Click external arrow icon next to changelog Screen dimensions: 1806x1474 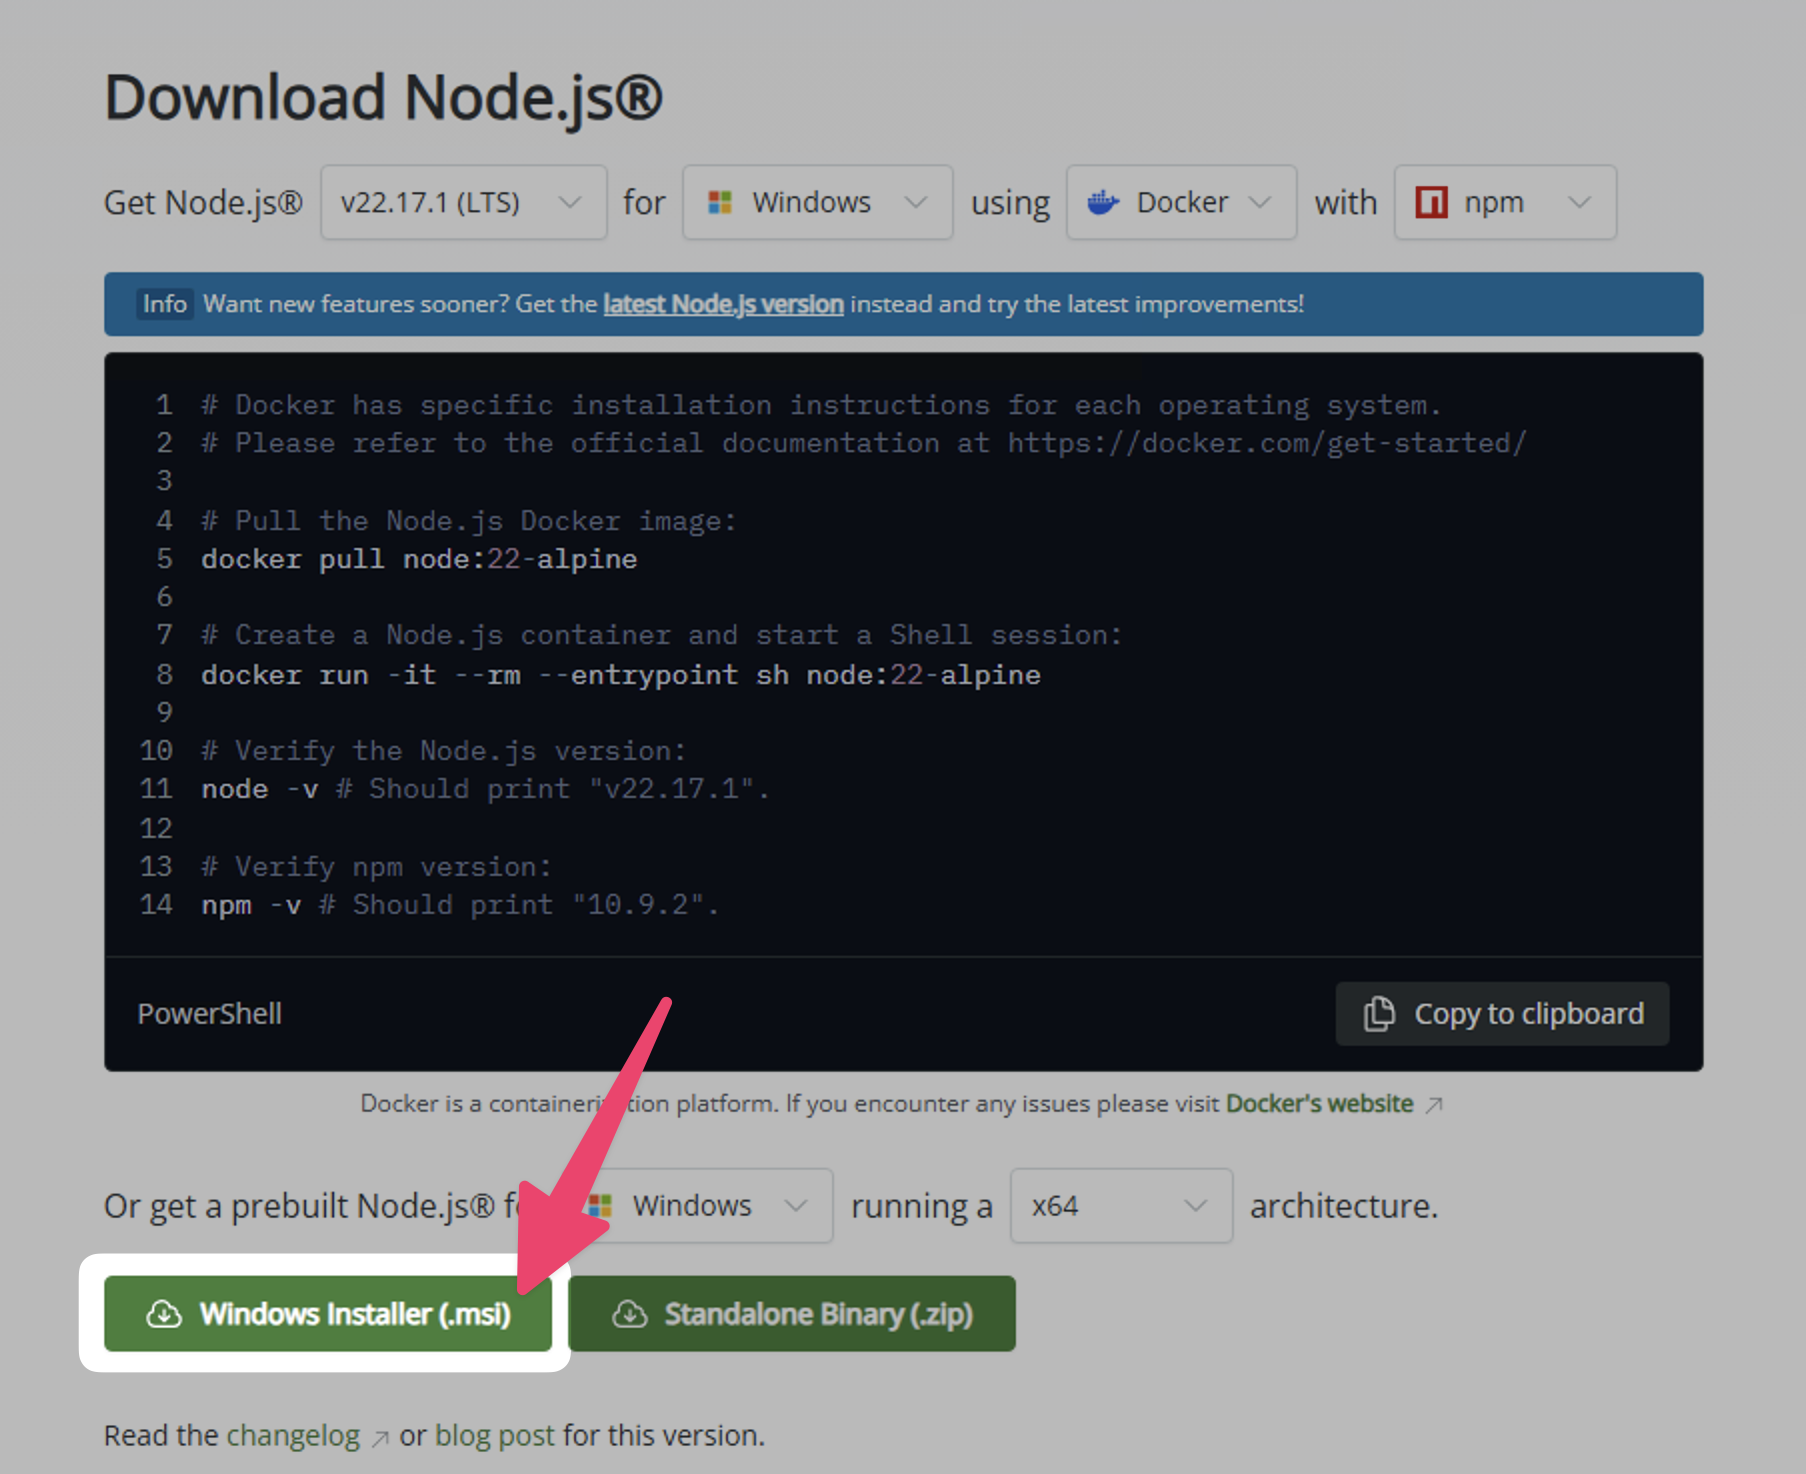pyautogui.click(x=380, y=1438)
